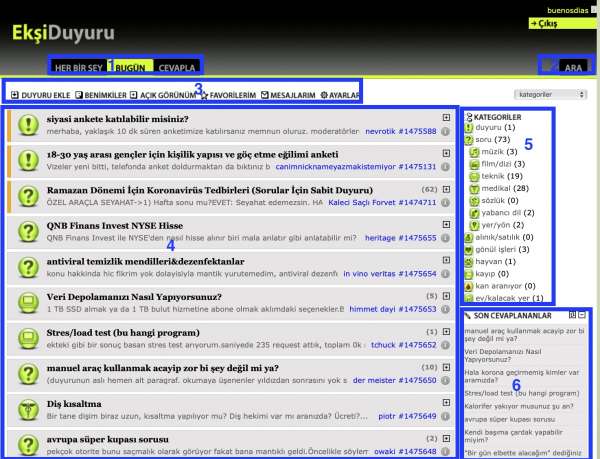Click the Ayarlar gear icon
Screen dimensions: 600x459
point(324,95)
